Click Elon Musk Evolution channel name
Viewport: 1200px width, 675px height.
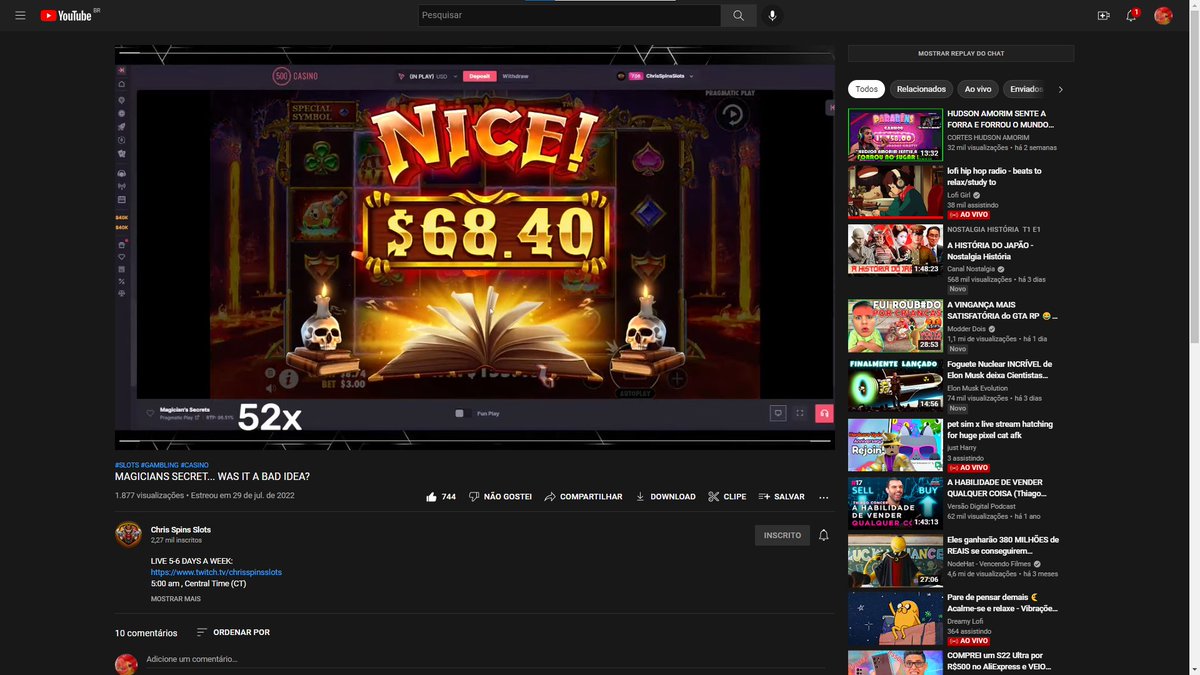pyautogui.click(x=978, y=388)
